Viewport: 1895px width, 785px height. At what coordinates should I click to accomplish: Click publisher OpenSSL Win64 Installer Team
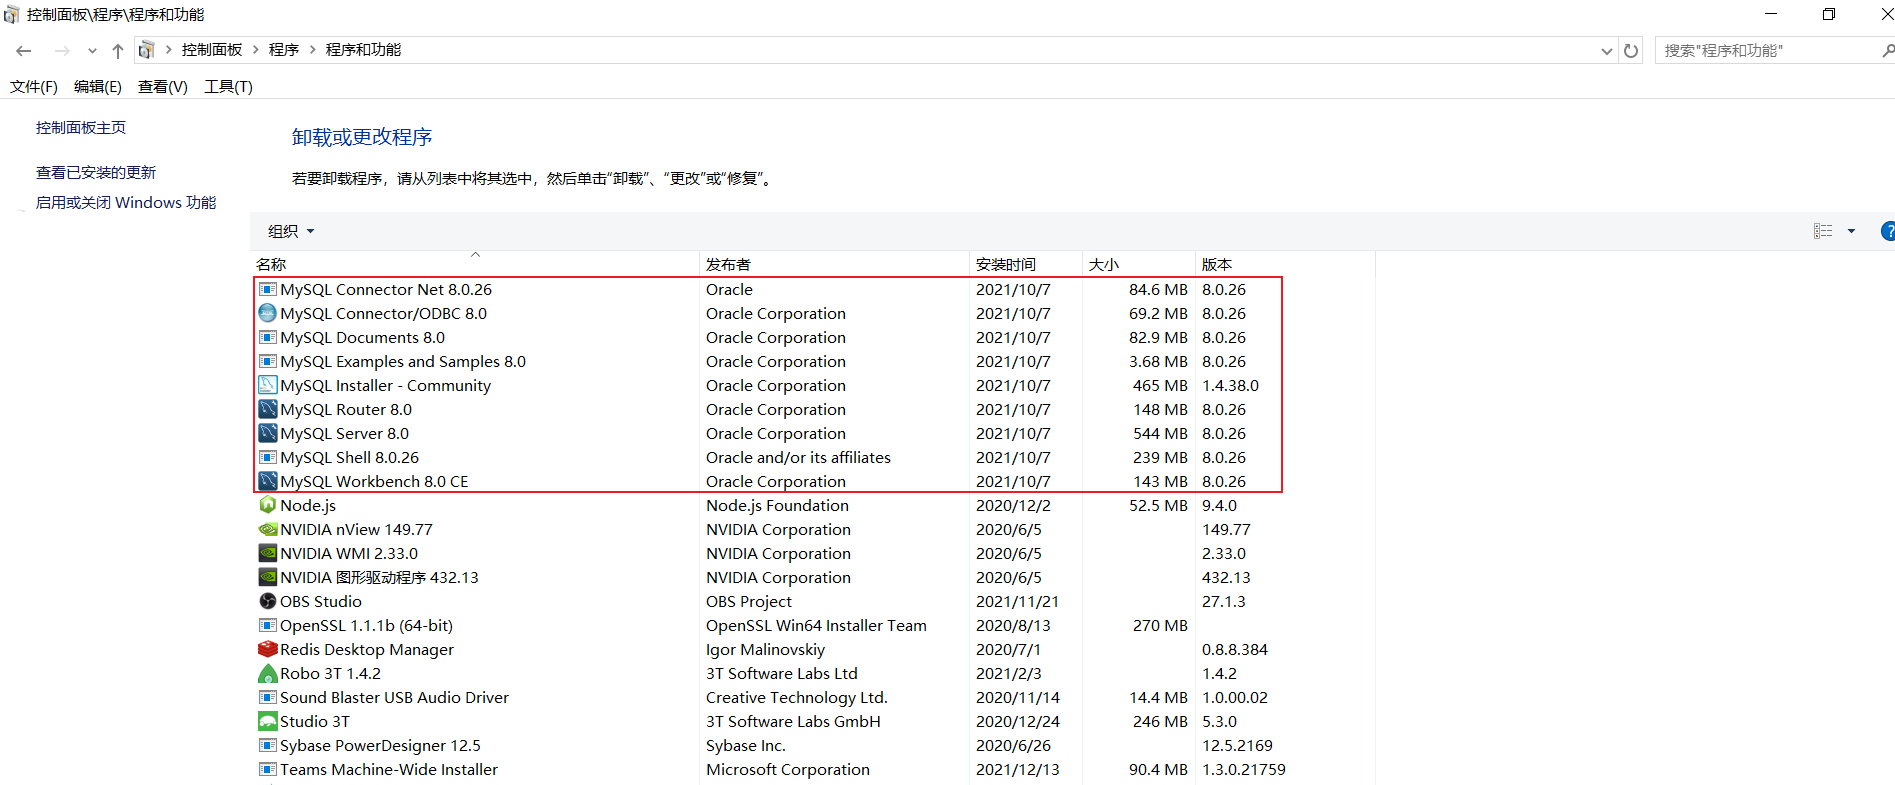click(816, 625)
